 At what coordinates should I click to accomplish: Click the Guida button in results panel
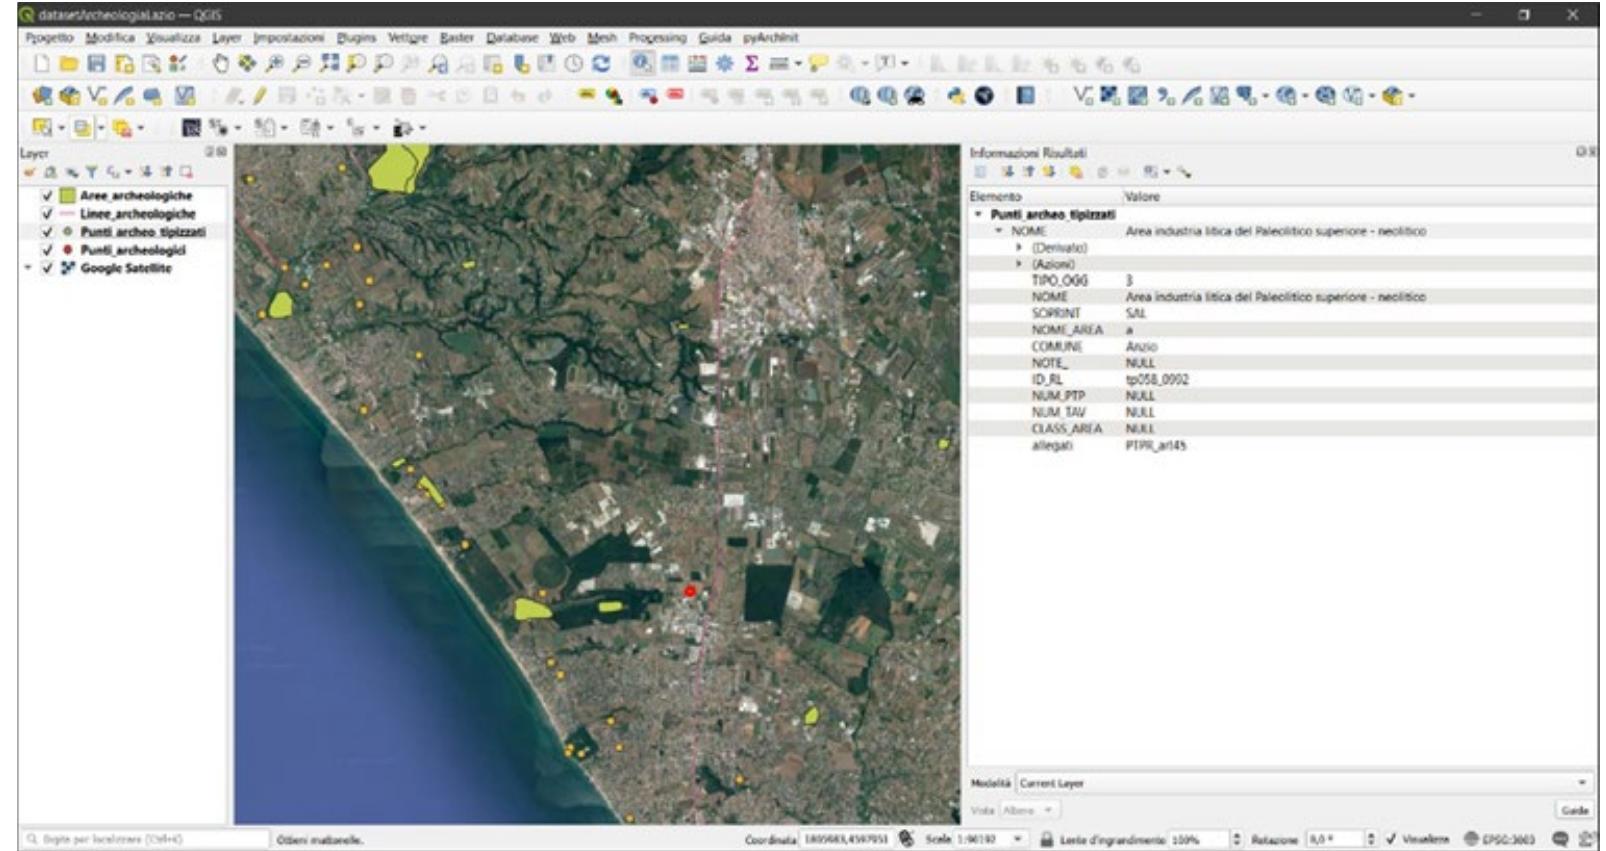tap(1574, 810)
